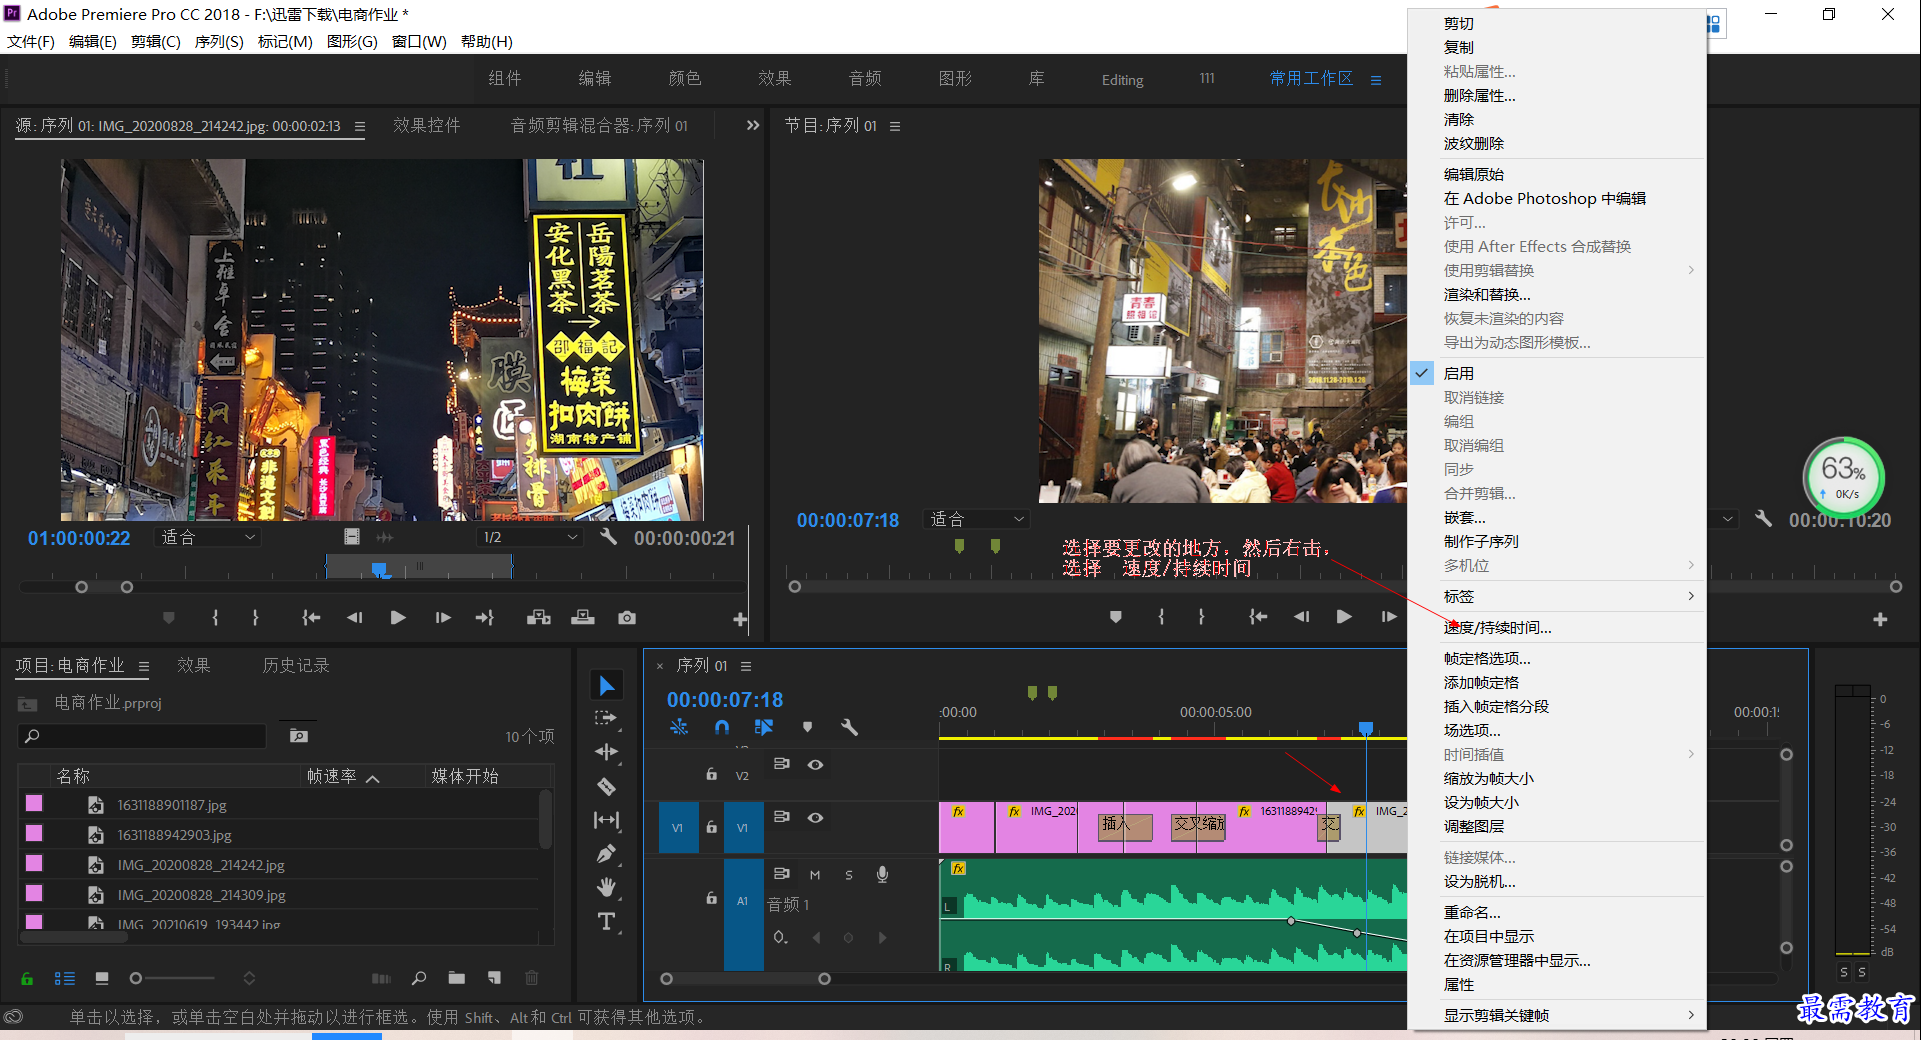The height and width of the screenshot is (1040, 1921).
Task: Open program monitor zoom 适合 dropdown
Action: [x=977, y=519]
